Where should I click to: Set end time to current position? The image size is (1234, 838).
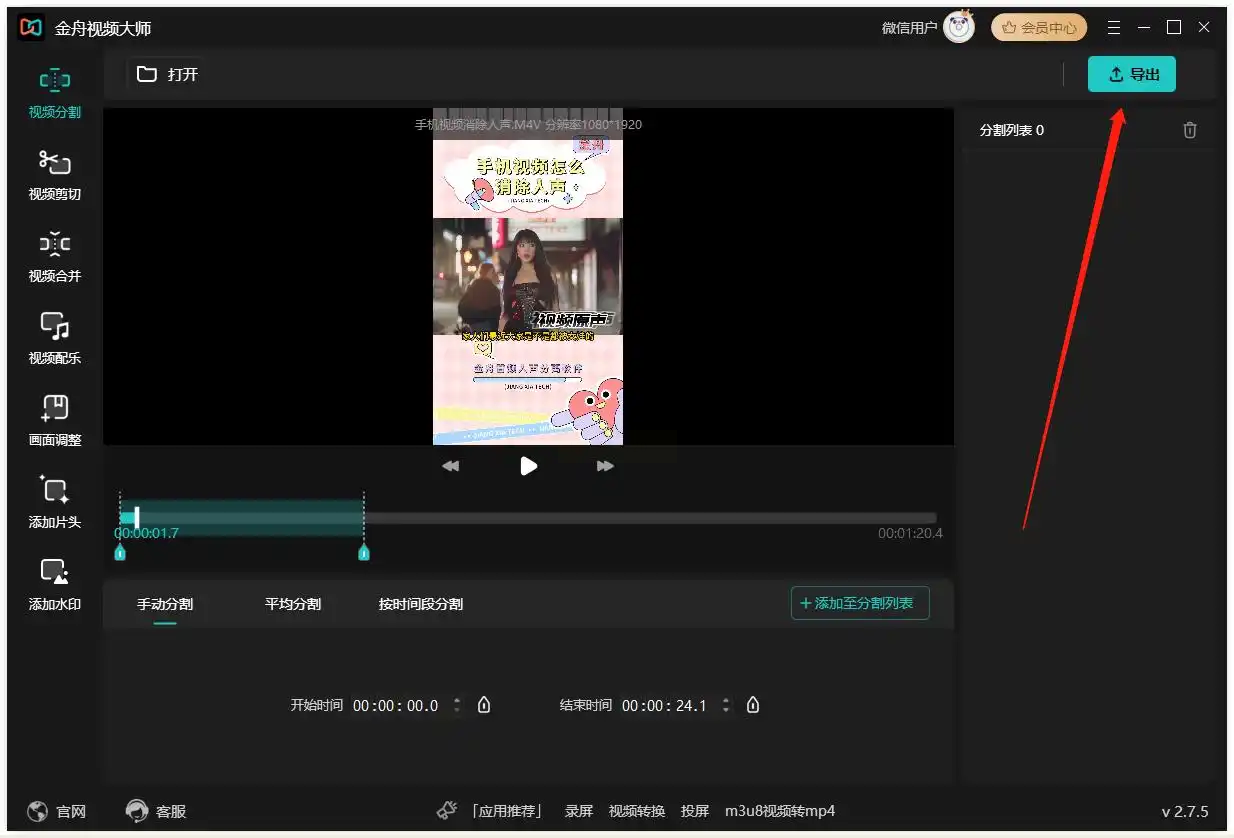753,705
